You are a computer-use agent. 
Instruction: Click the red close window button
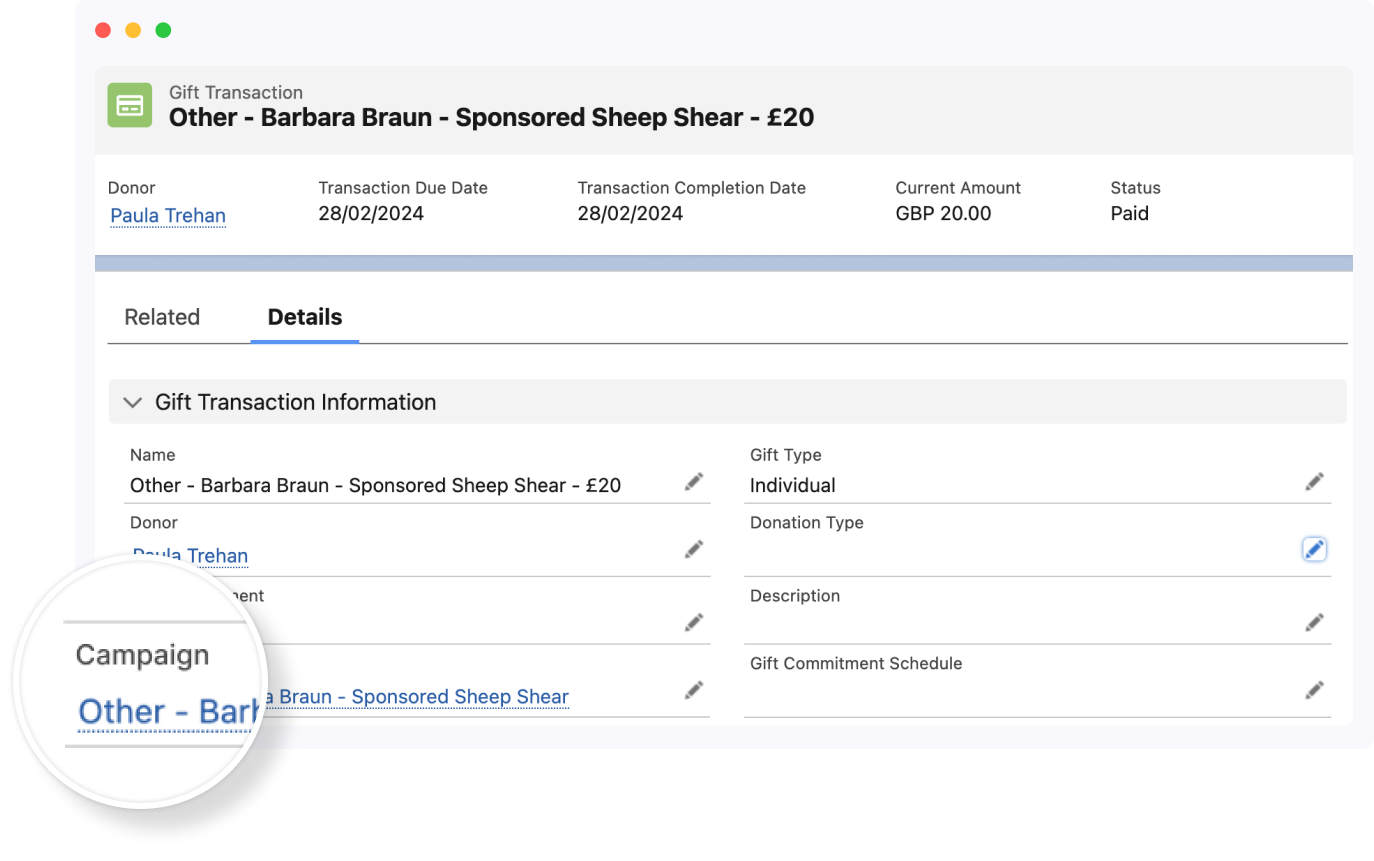(x=103, y=30)
